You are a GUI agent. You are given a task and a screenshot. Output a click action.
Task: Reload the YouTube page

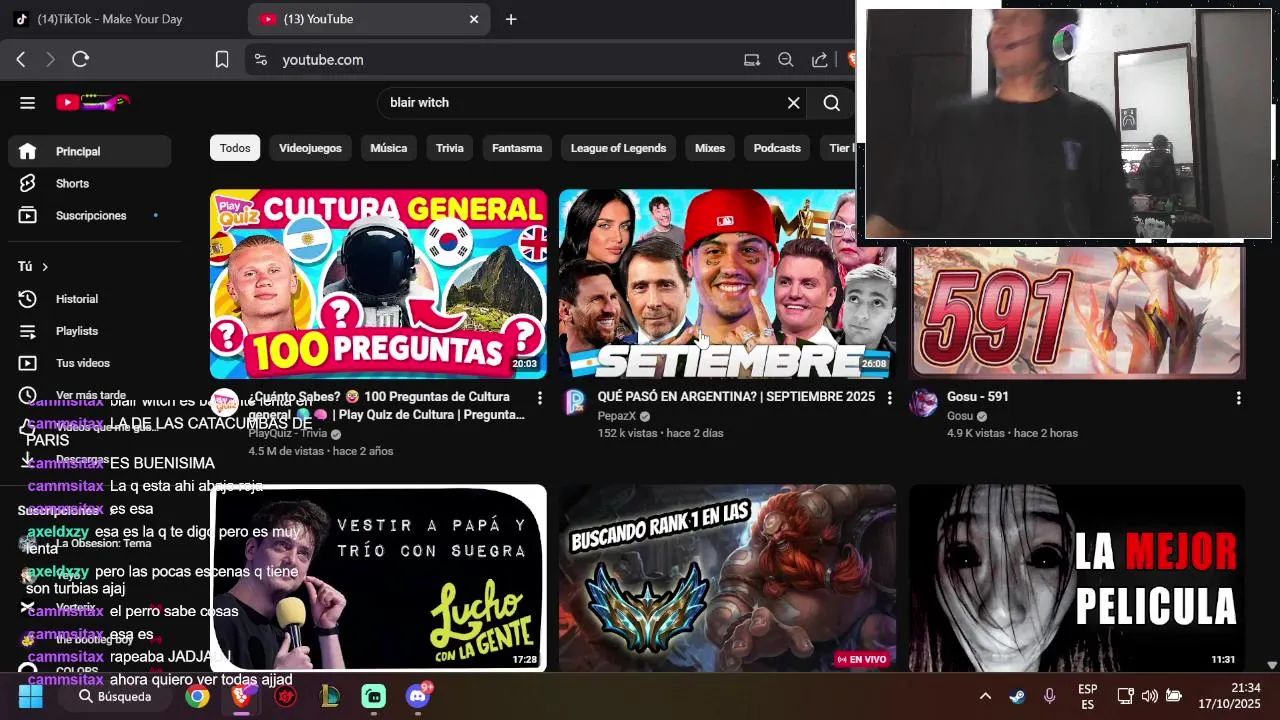click(x=81, y=60)
